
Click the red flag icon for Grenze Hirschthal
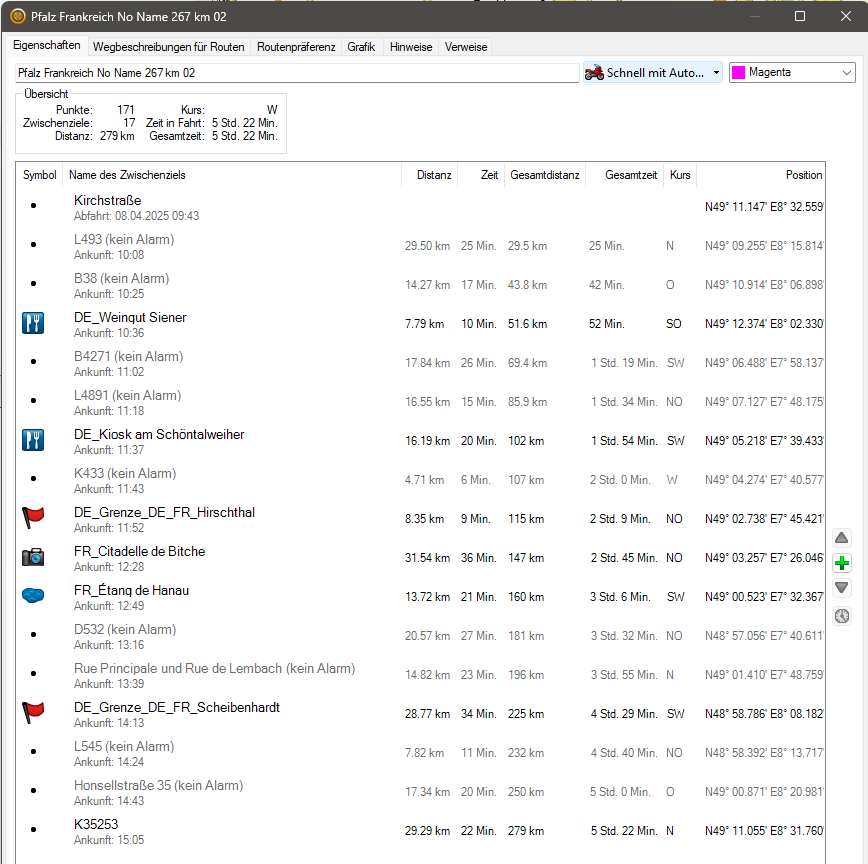[x=33, y=518]
